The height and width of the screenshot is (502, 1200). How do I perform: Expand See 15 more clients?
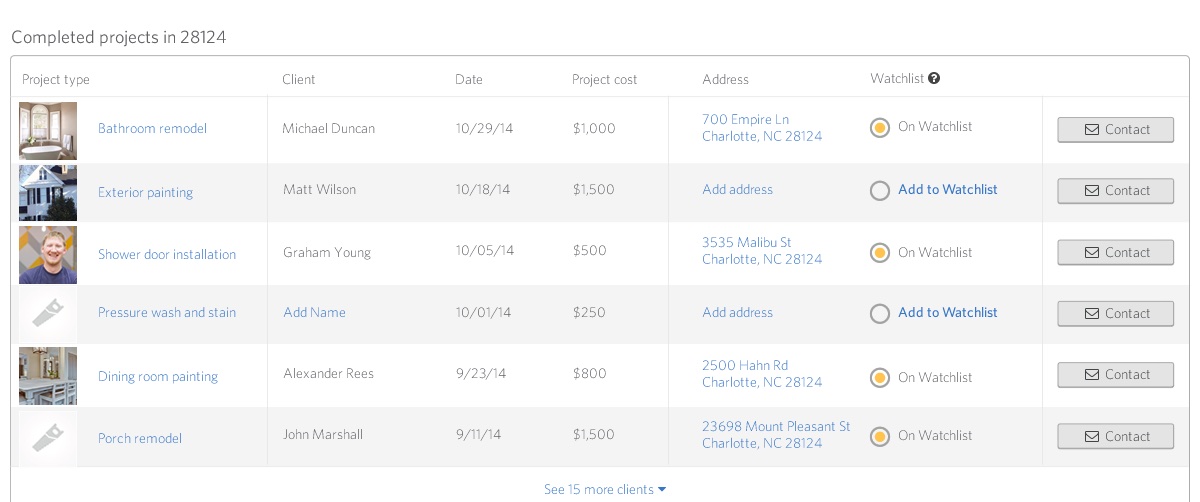coord(605,489)
